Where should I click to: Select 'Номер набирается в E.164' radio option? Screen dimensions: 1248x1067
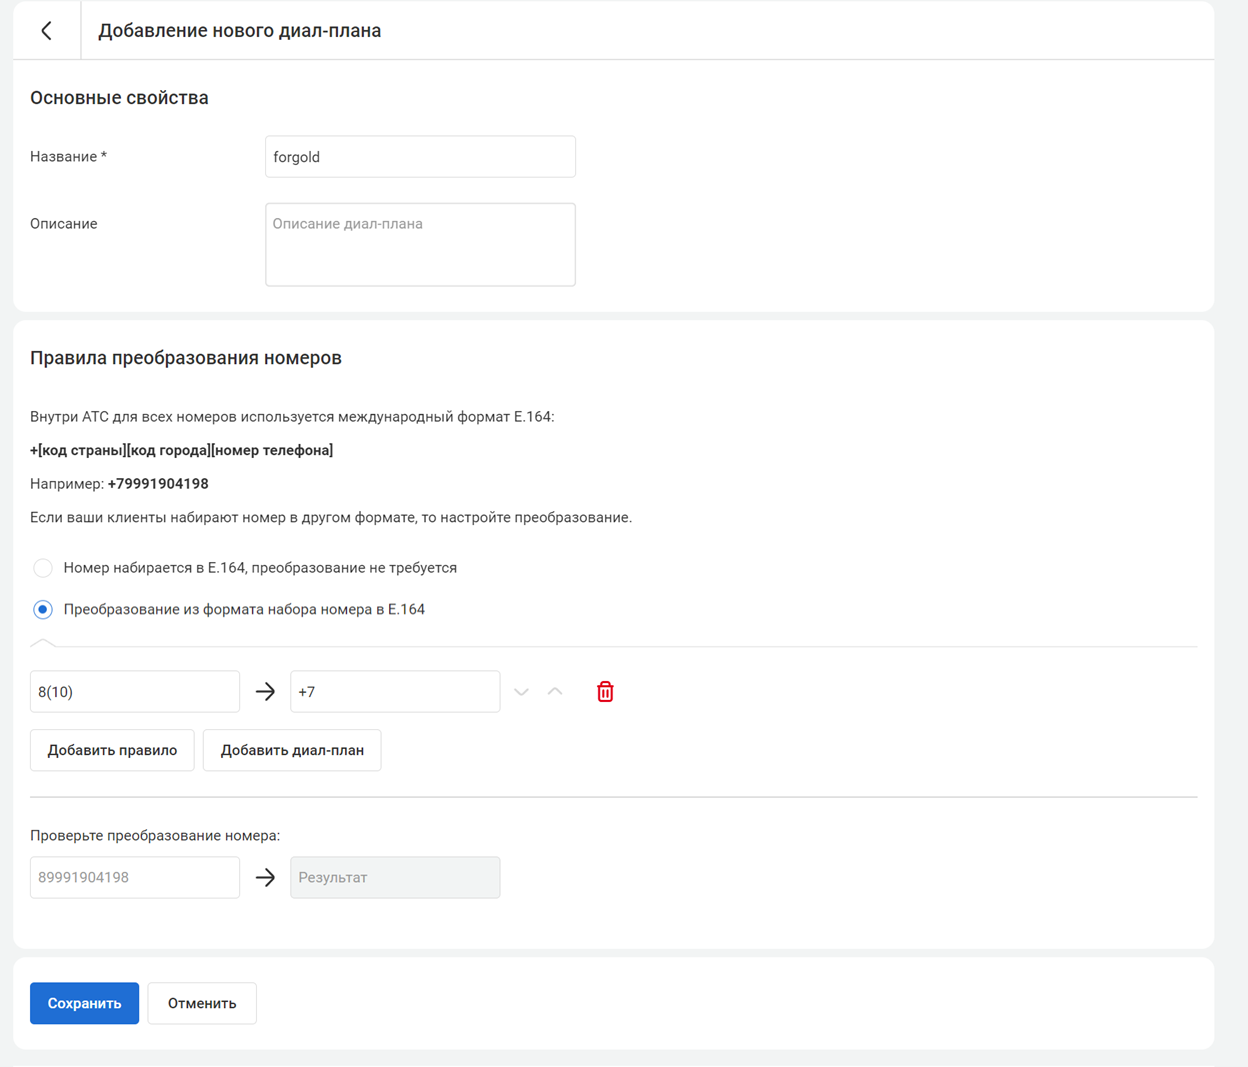[43, 568]
